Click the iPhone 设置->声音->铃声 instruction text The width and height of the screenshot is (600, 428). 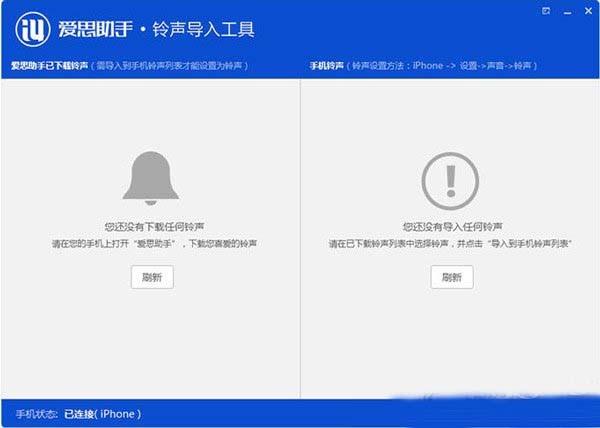click(442, 66)
